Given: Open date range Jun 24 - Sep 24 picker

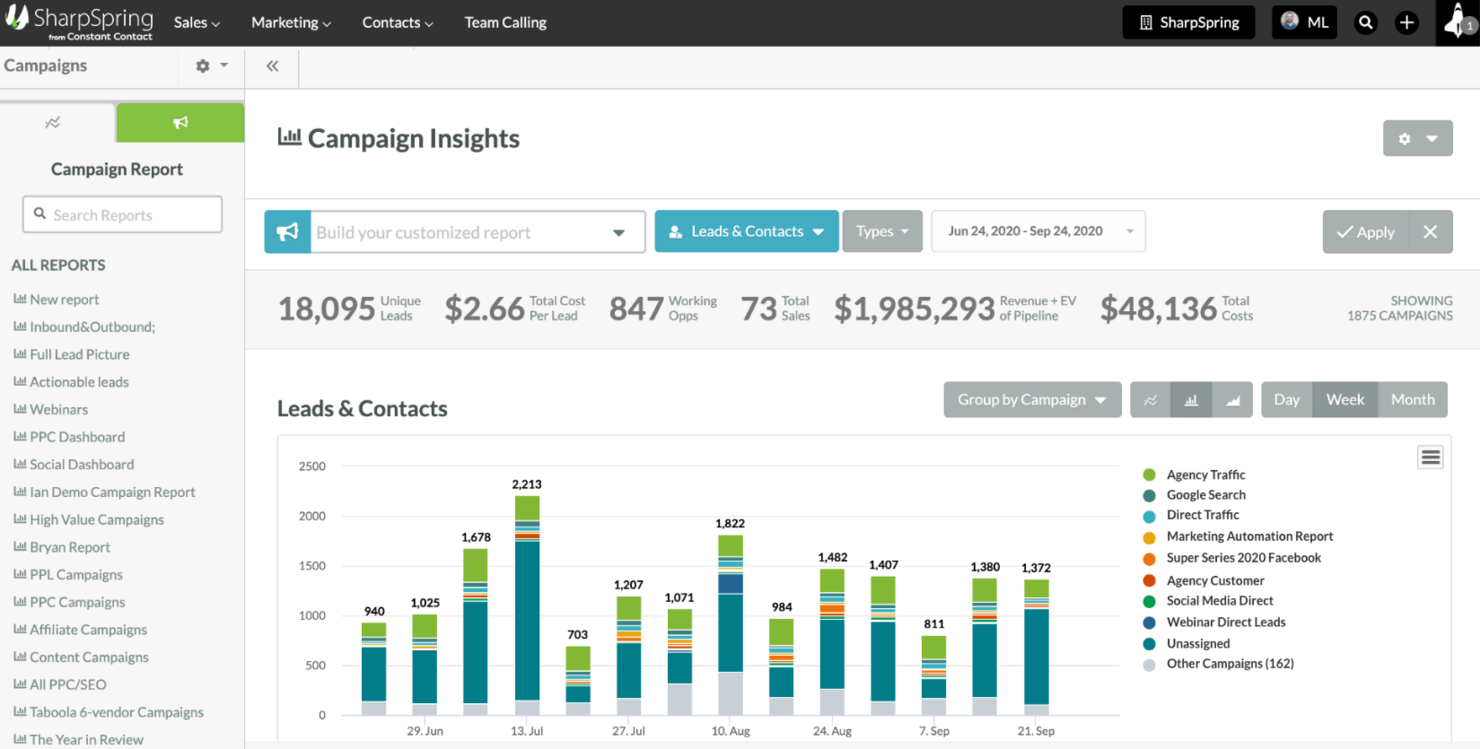Looking at the screenshot, I should (1038, 231).
